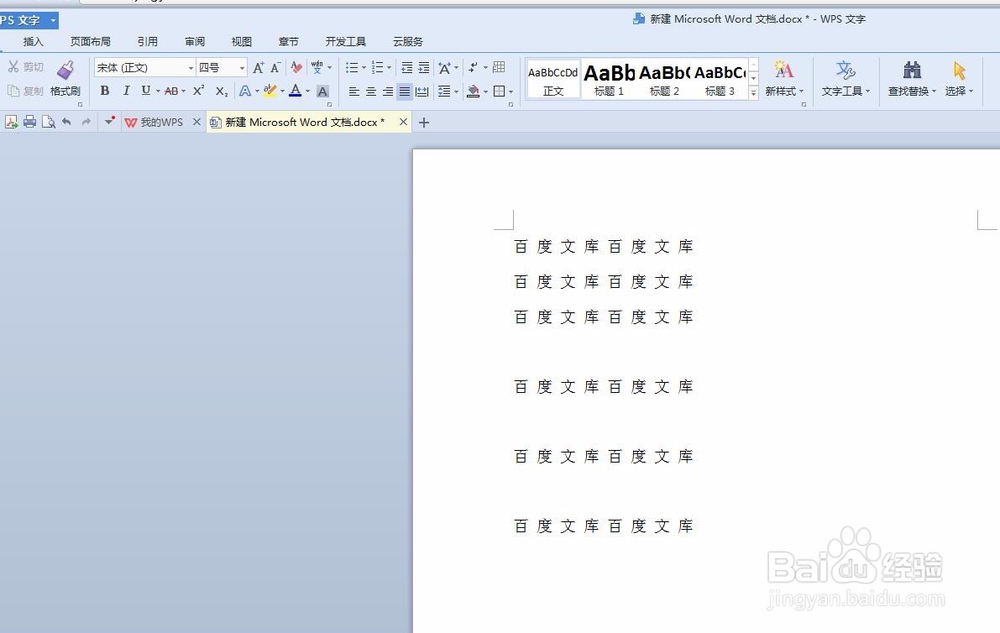Toggle justify alignment

[x=404, y=92]
